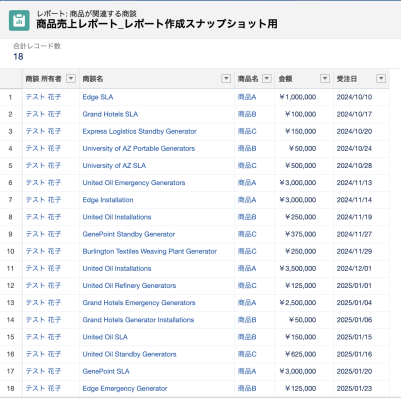Open Edge Emergency Generator link

[125, 388]
